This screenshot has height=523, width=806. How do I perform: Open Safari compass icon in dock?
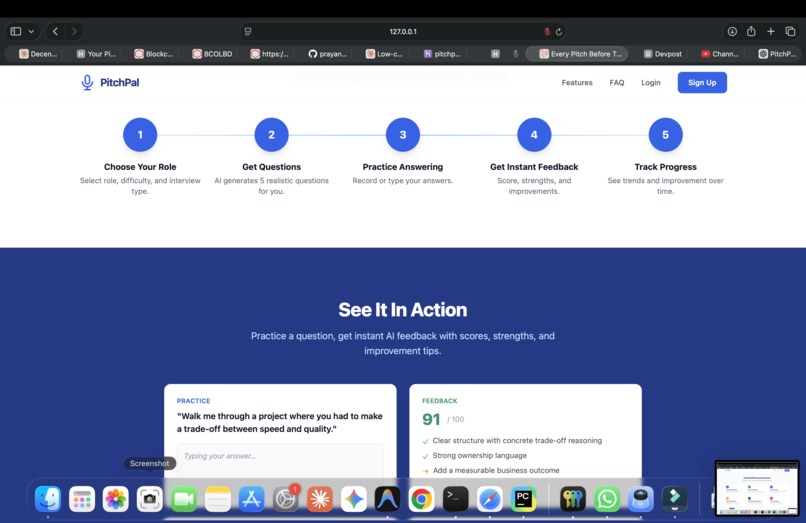[x=489, y=499]
